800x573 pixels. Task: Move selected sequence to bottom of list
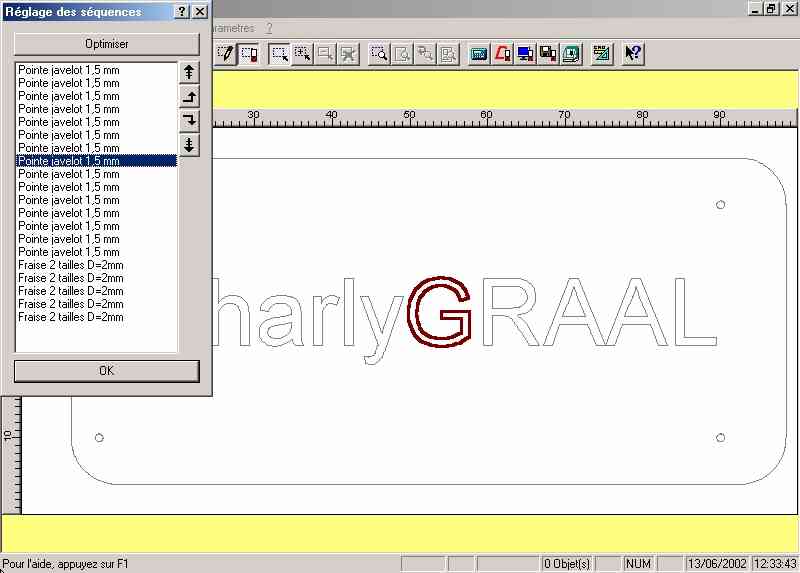(189, 145)
